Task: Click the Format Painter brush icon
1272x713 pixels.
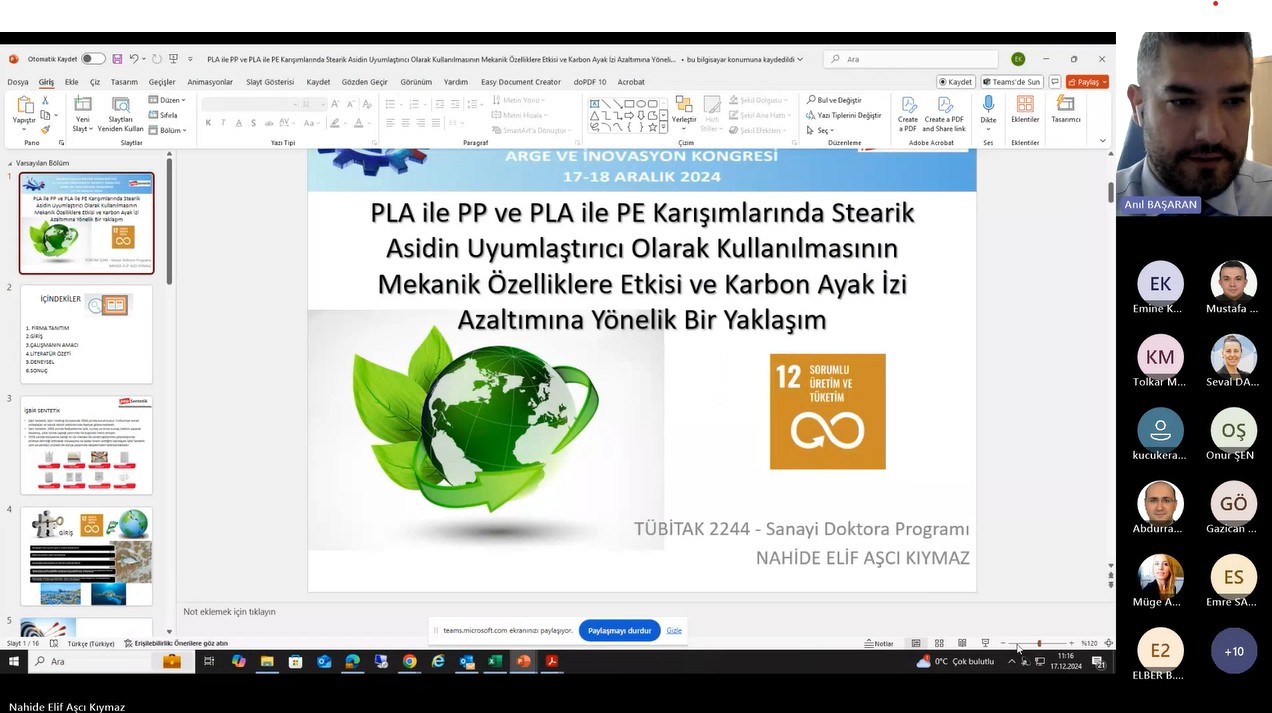Action: click(46, 129)
